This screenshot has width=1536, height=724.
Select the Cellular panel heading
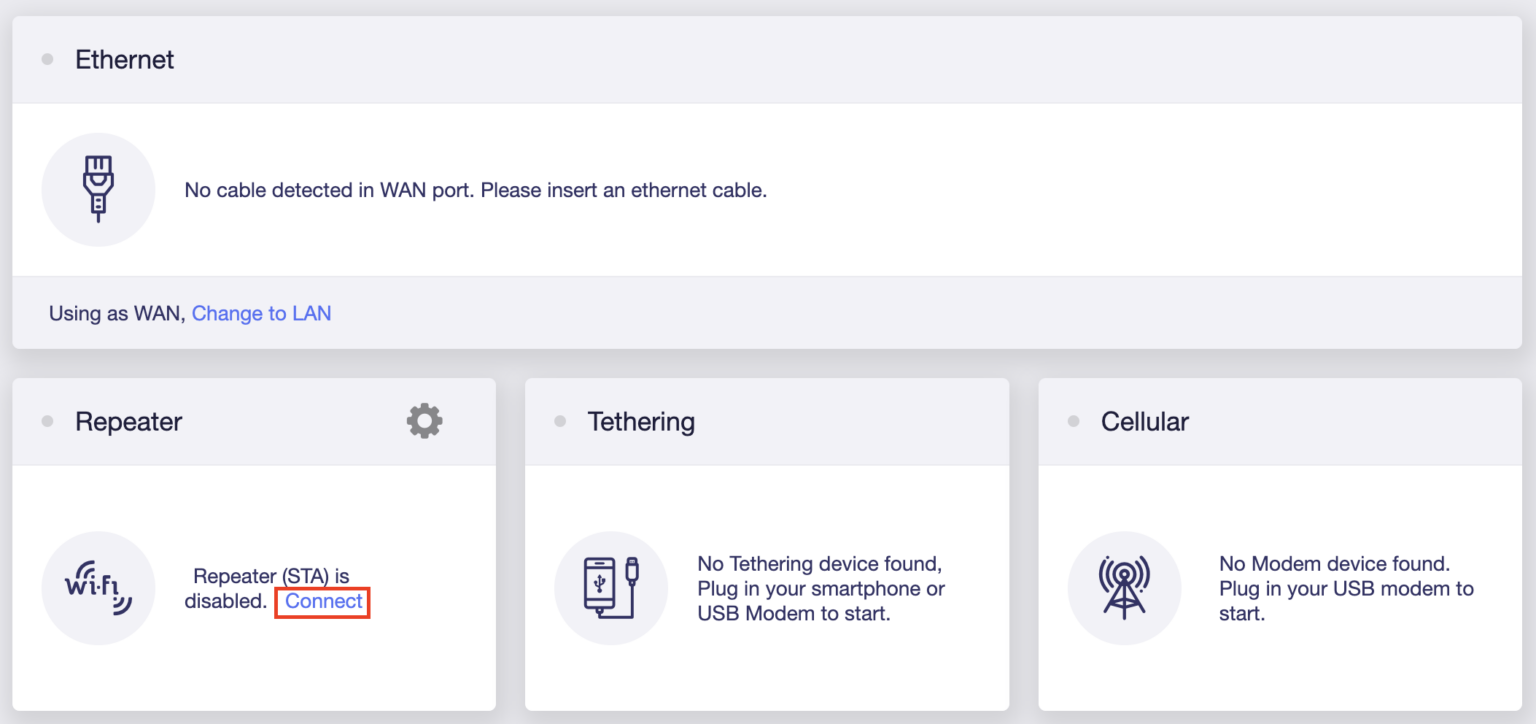pyautogui.click(x=1145, y=422)
